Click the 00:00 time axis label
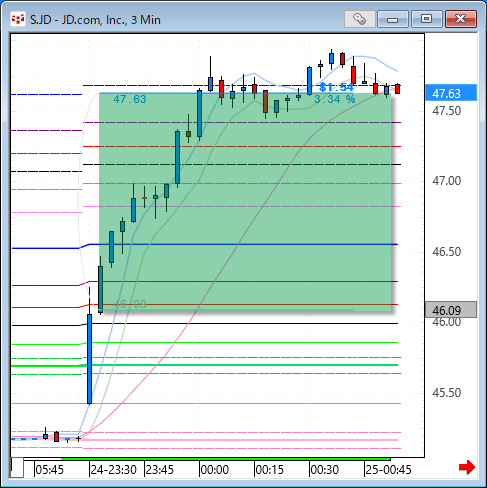The image size is (487, 488). (x=215, y=470)
